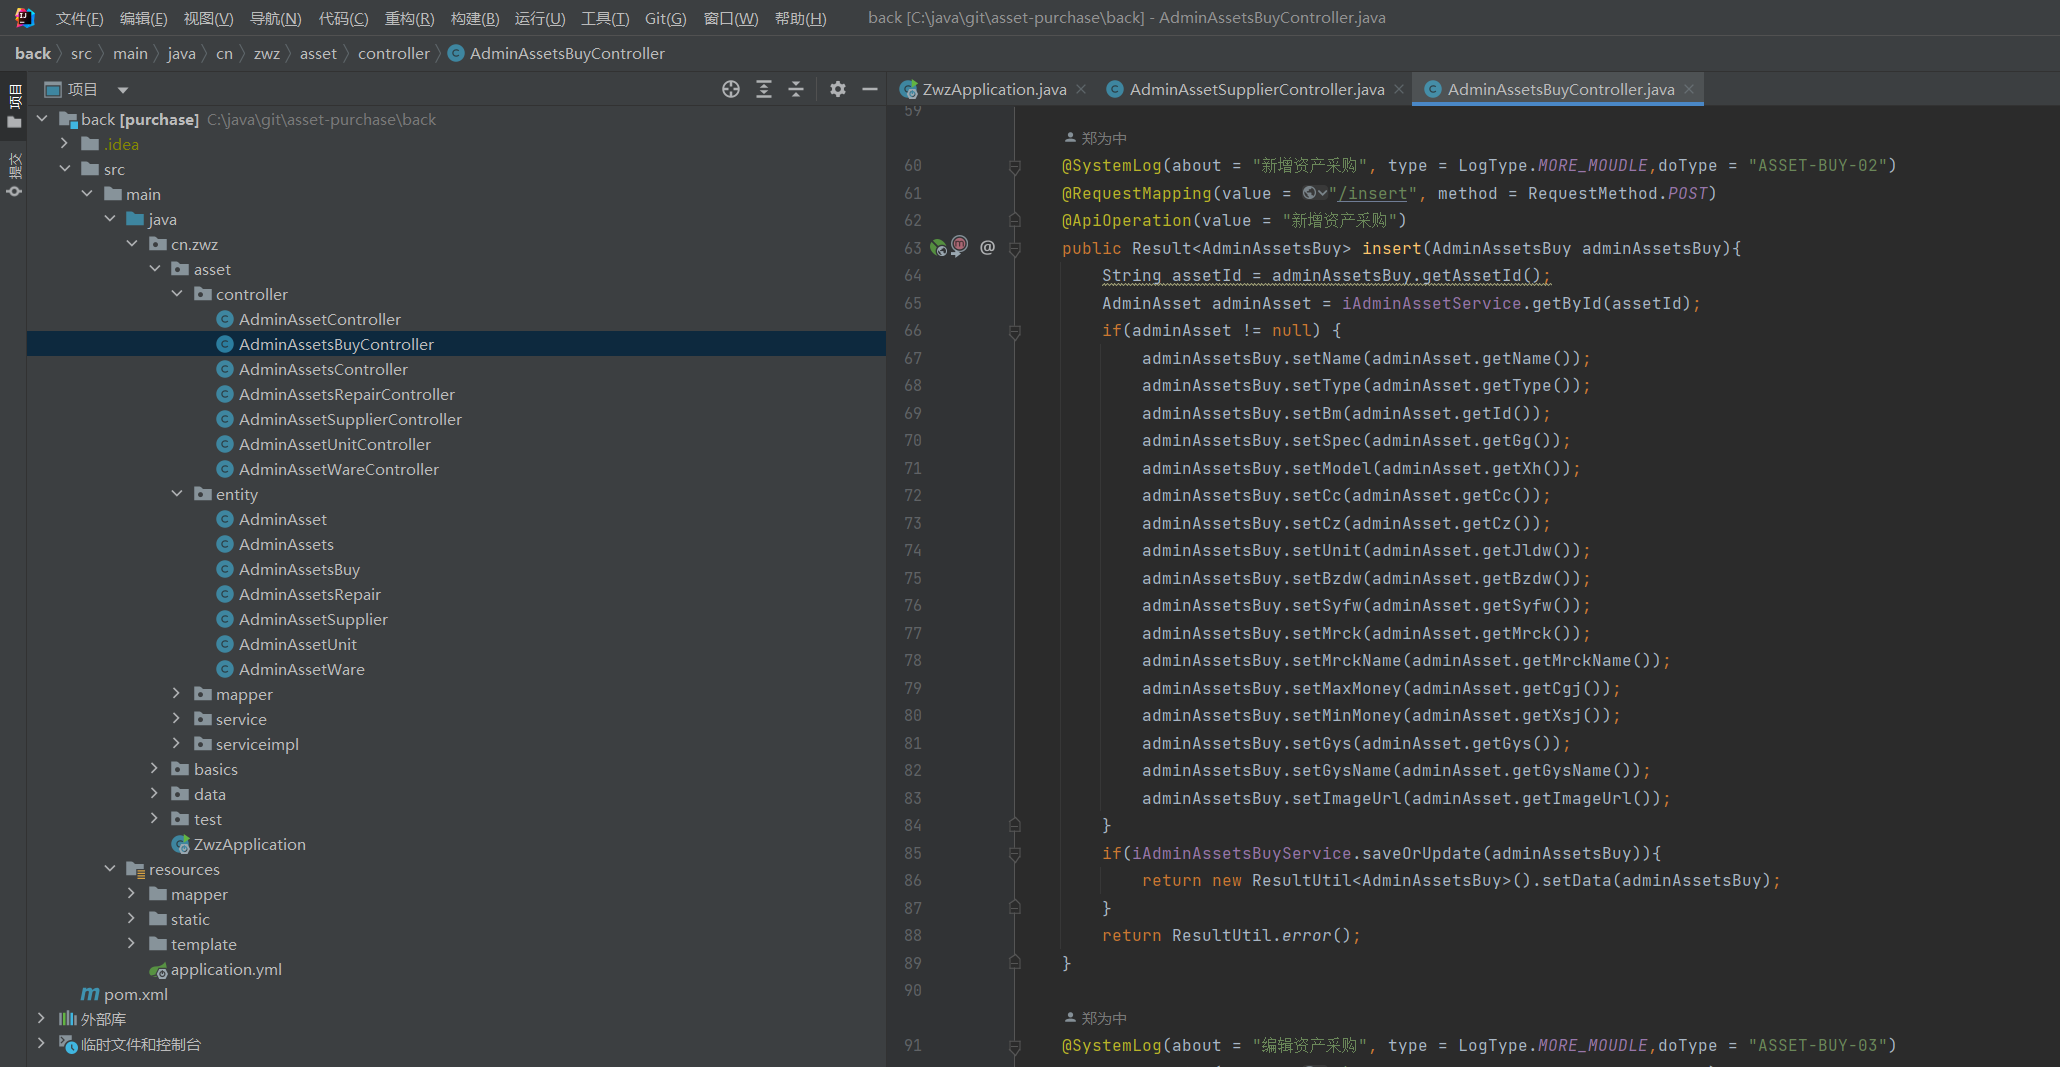Select AdminAssetsRepairController in project tree
The height and width of the screenshot is (1067, 2060).
tap(346, 394)
